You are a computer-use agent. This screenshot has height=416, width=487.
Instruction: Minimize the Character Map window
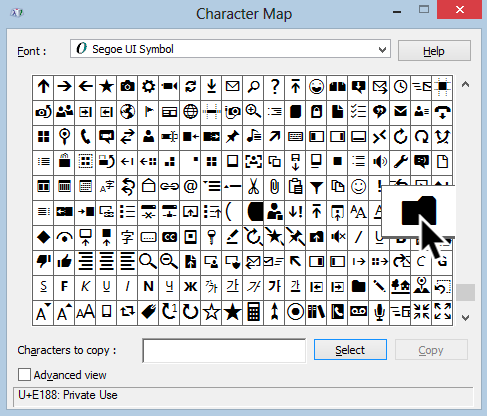click(397, 12)
